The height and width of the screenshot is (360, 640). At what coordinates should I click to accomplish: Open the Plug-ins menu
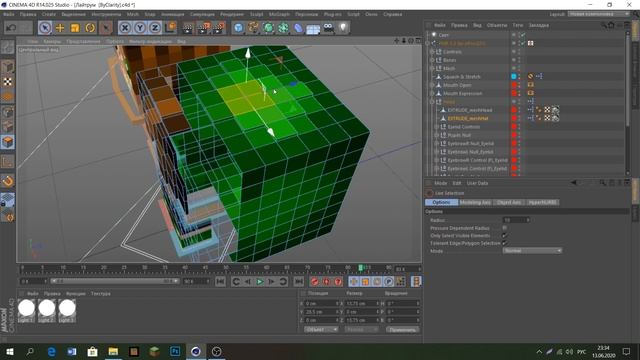click(x=333, y=14)
